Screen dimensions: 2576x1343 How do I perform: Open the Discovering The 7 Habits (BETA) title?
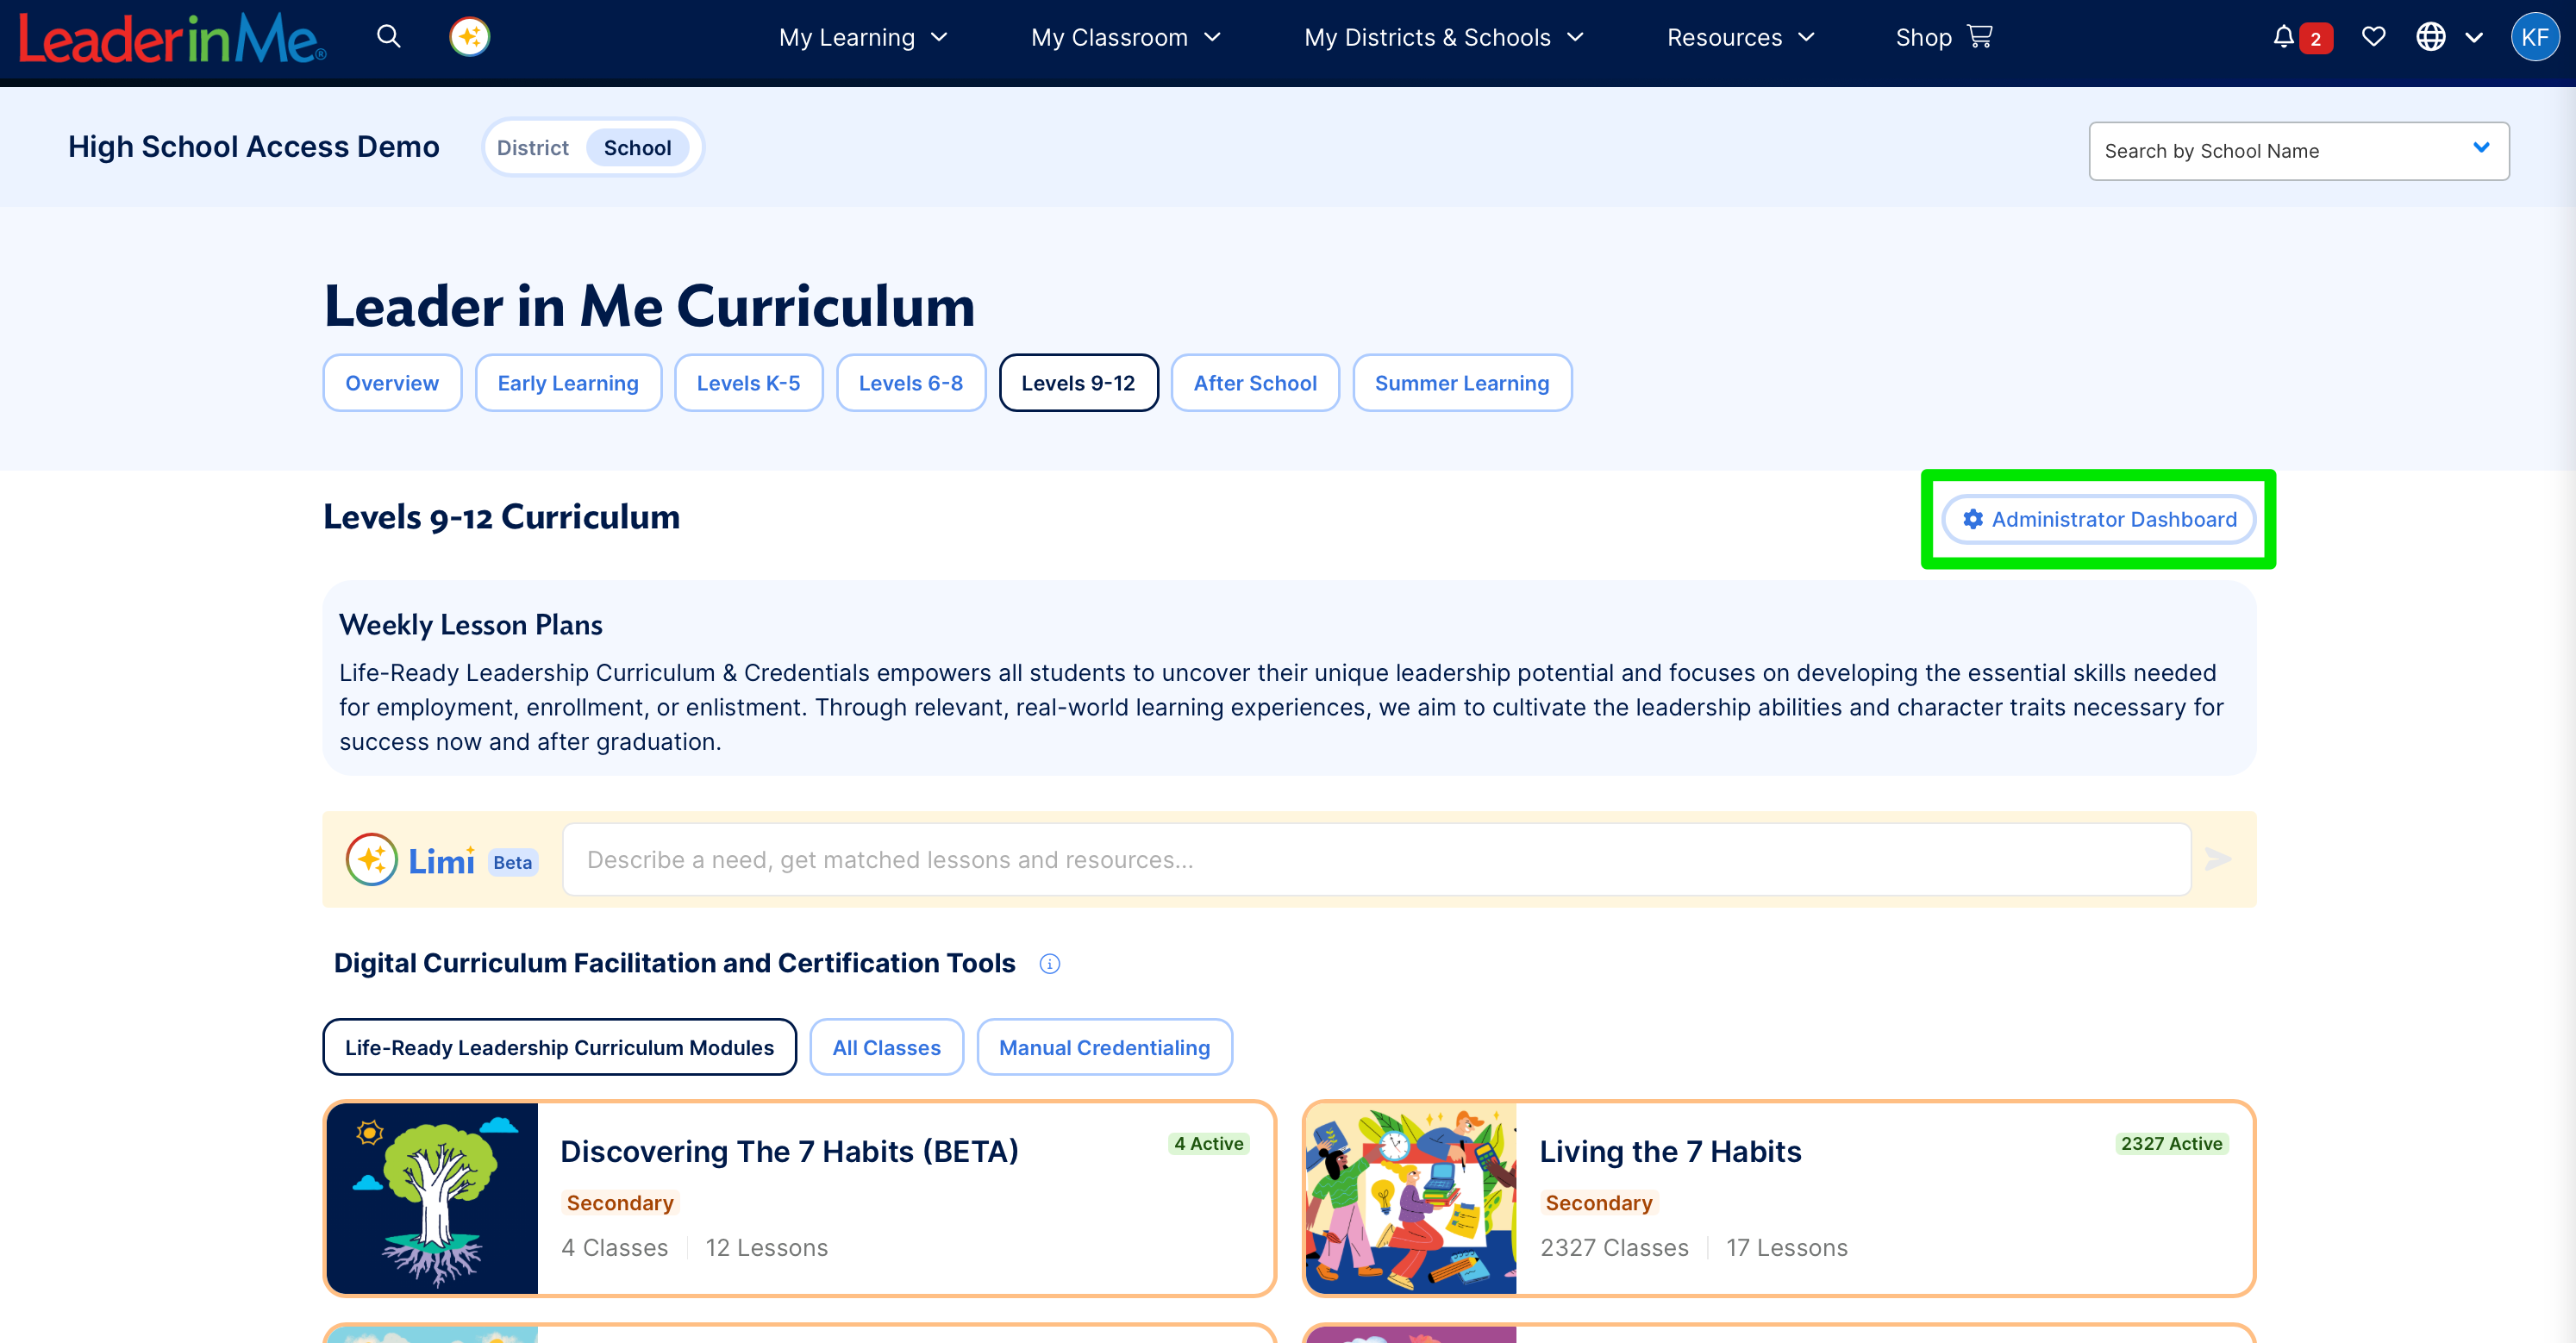pyautogui.click(x=789, y=1151)
